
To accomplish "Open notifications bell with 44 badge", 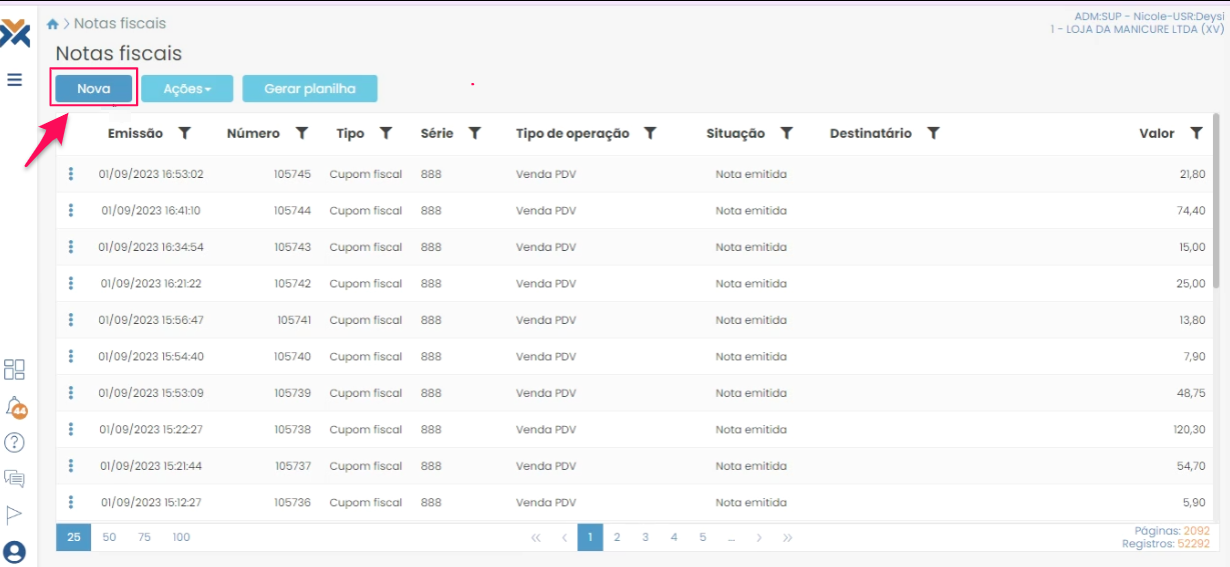I will pyautogui.click(x=15, y=407).
